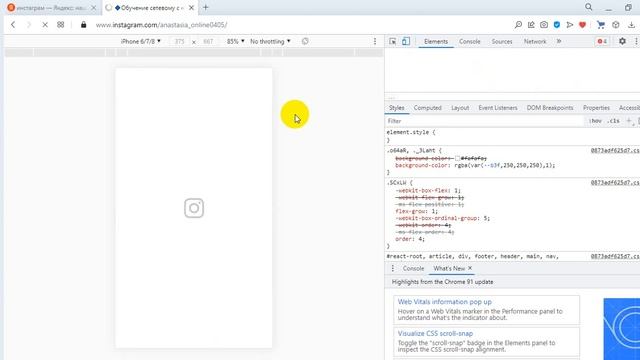Take a snapshot with the camera icon
This screenshot has height=360, width=640.
point(544,25)
